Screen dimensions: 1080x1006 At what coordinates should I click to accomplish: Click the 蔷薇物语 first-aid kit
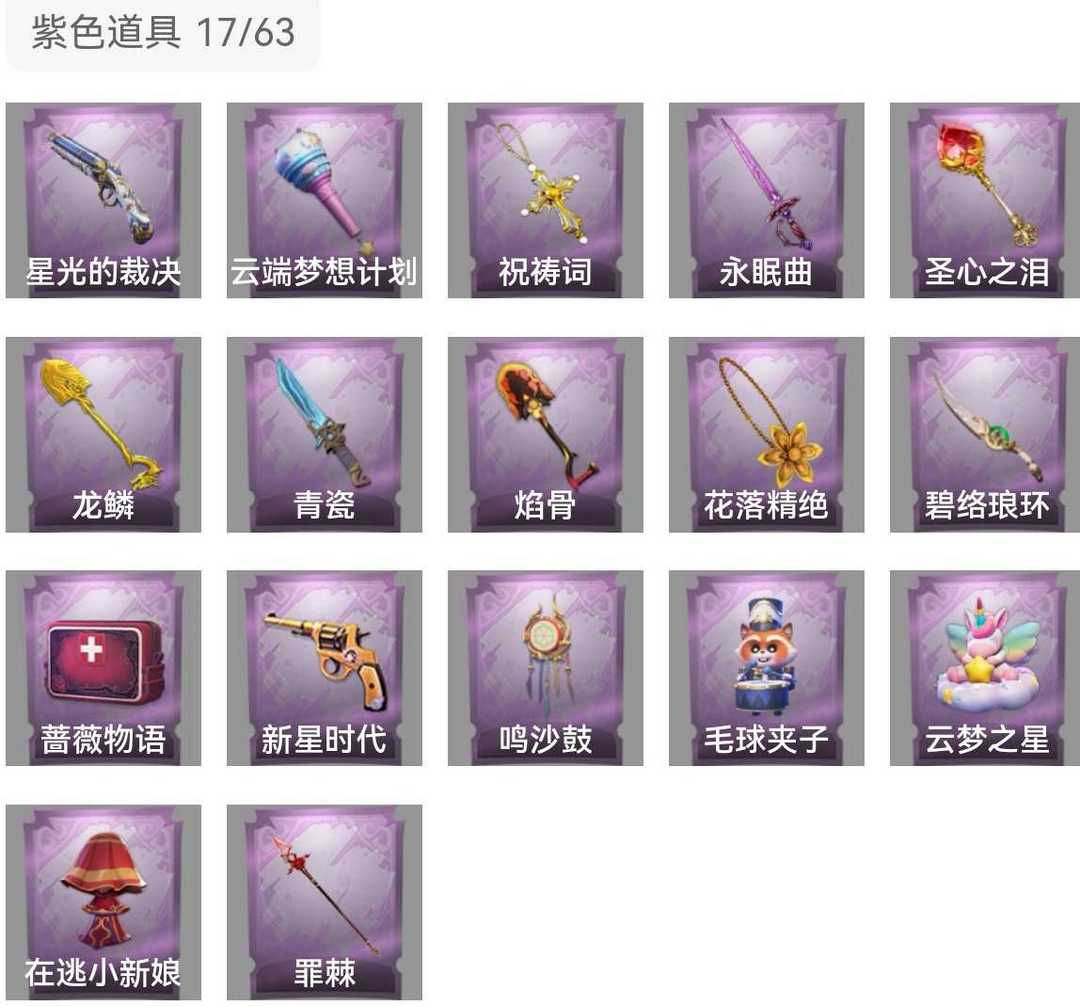(103, 668)
